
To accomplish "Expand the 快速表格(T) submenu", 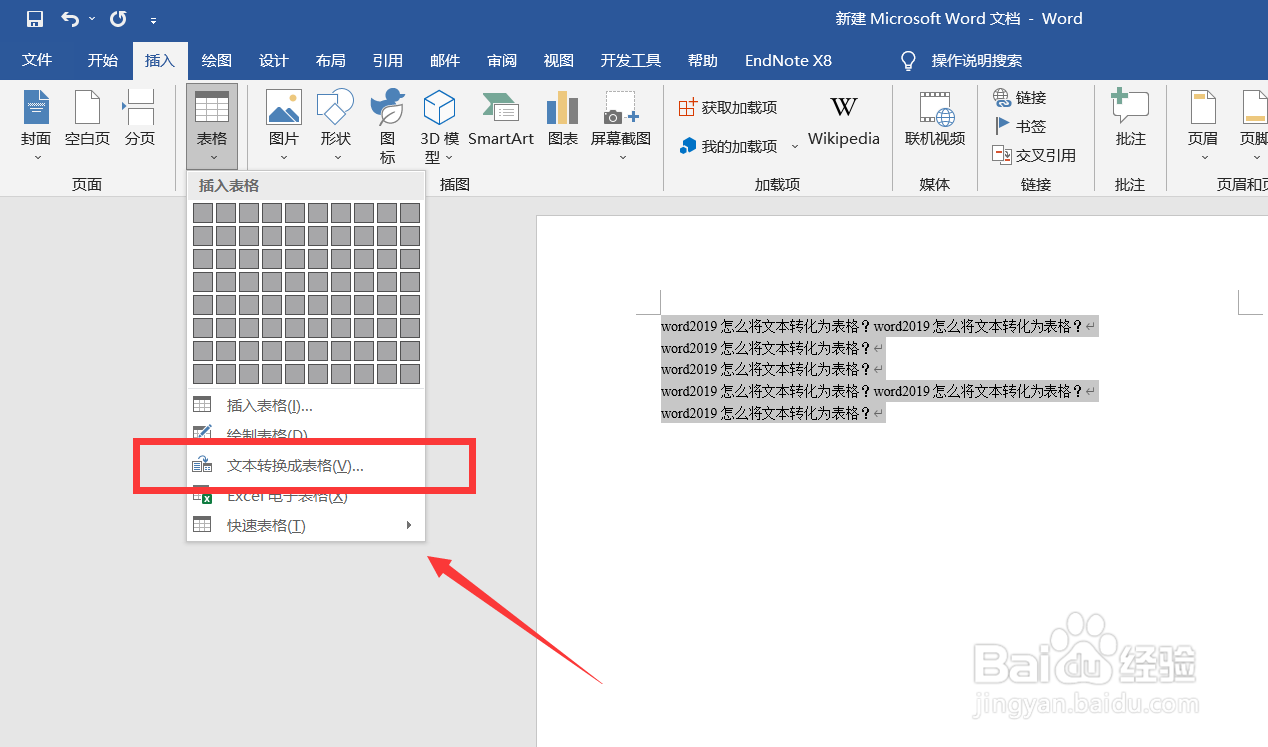I will [306, 525].
